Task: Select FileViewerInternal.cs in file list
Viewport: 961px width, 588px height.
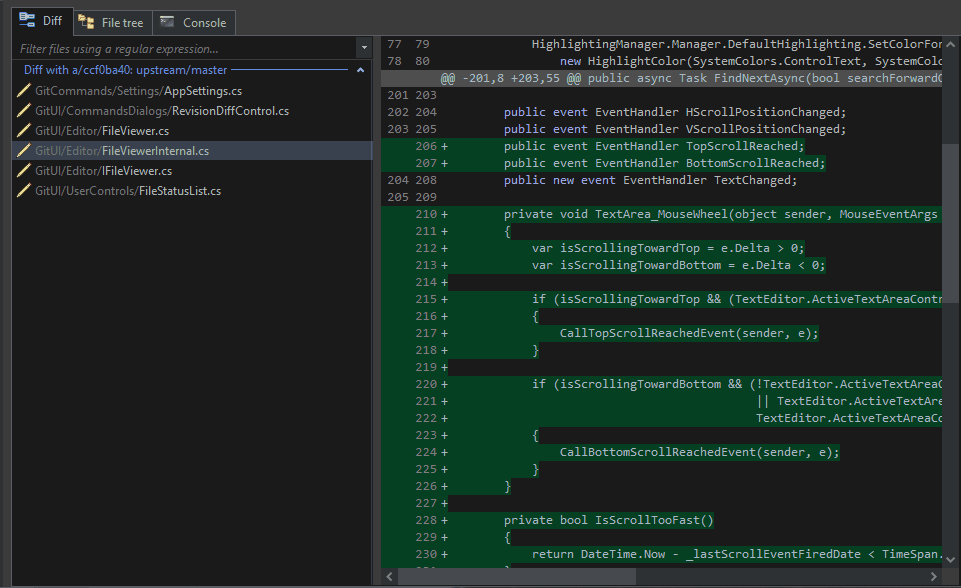Action: click(192, 151)
